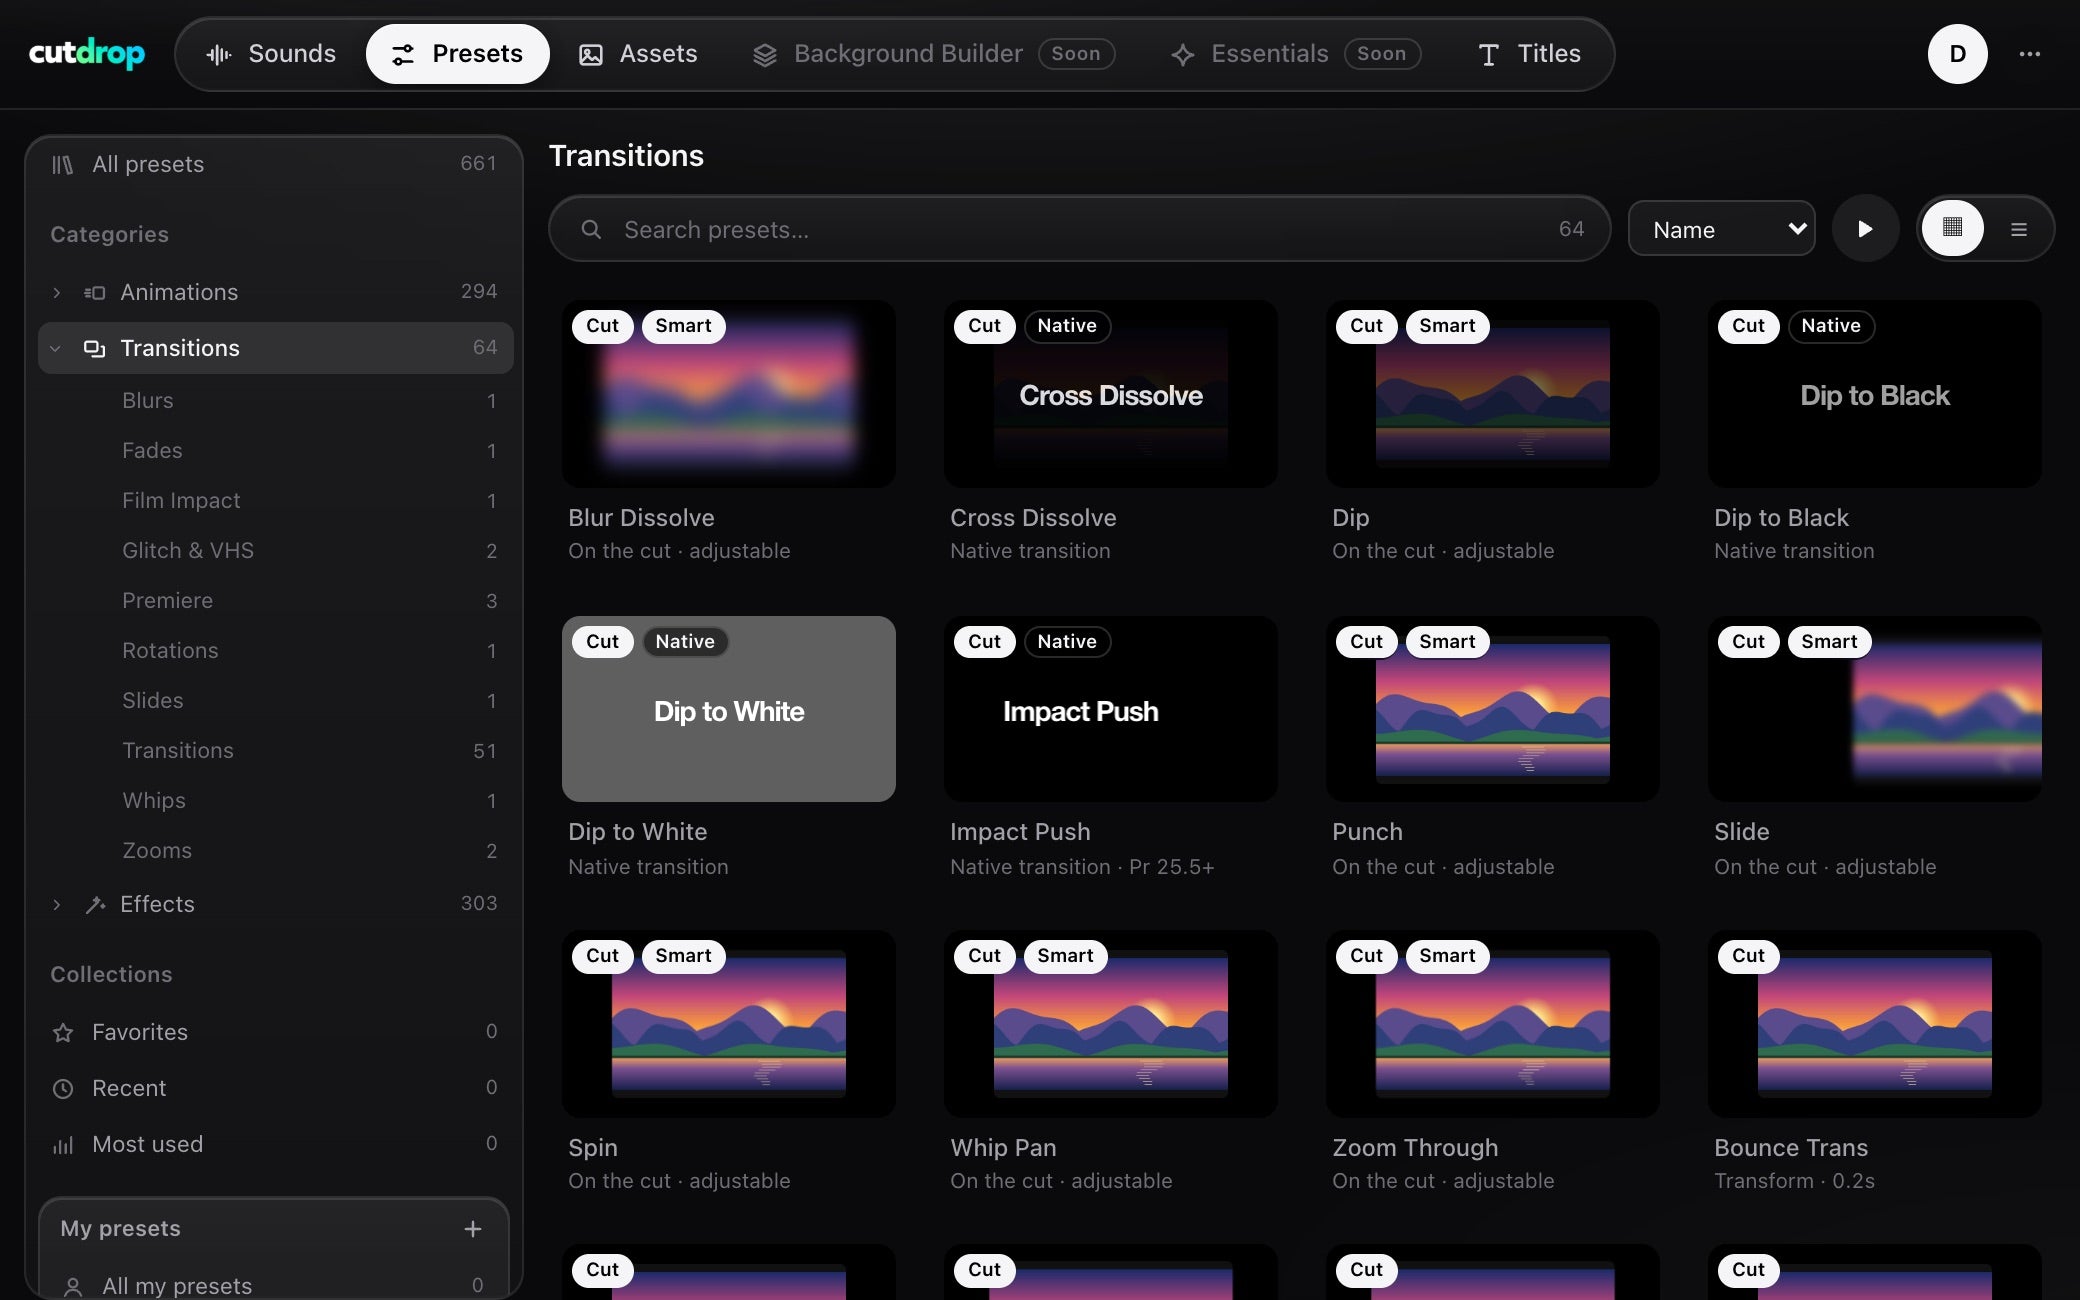The height and width of the screenshot is (1300, 2080).
Task: Click the All my presets person icon
Action: [x=73, y=1286]
